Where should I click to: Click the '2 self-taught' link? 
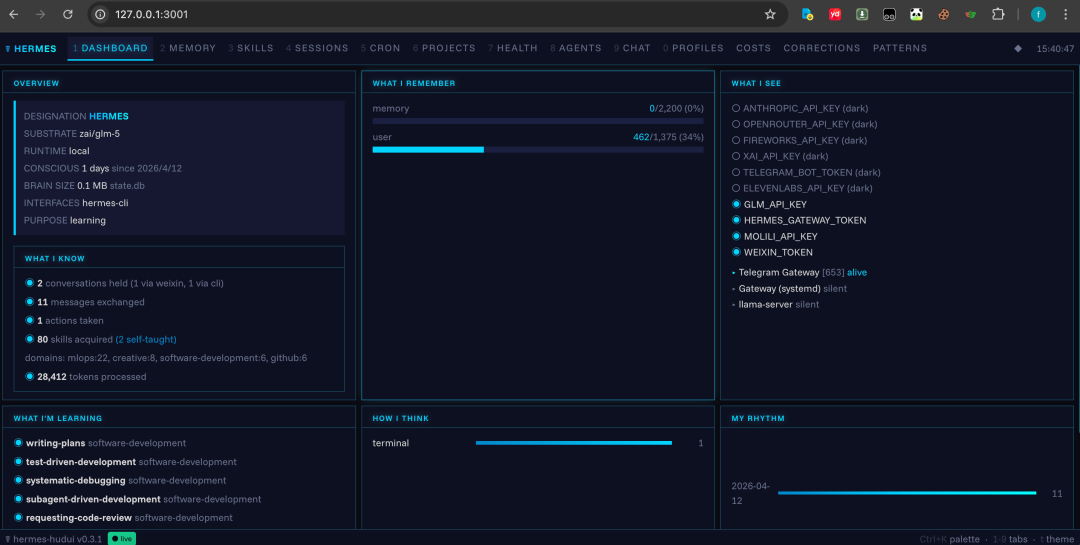[x=146, y=340]
